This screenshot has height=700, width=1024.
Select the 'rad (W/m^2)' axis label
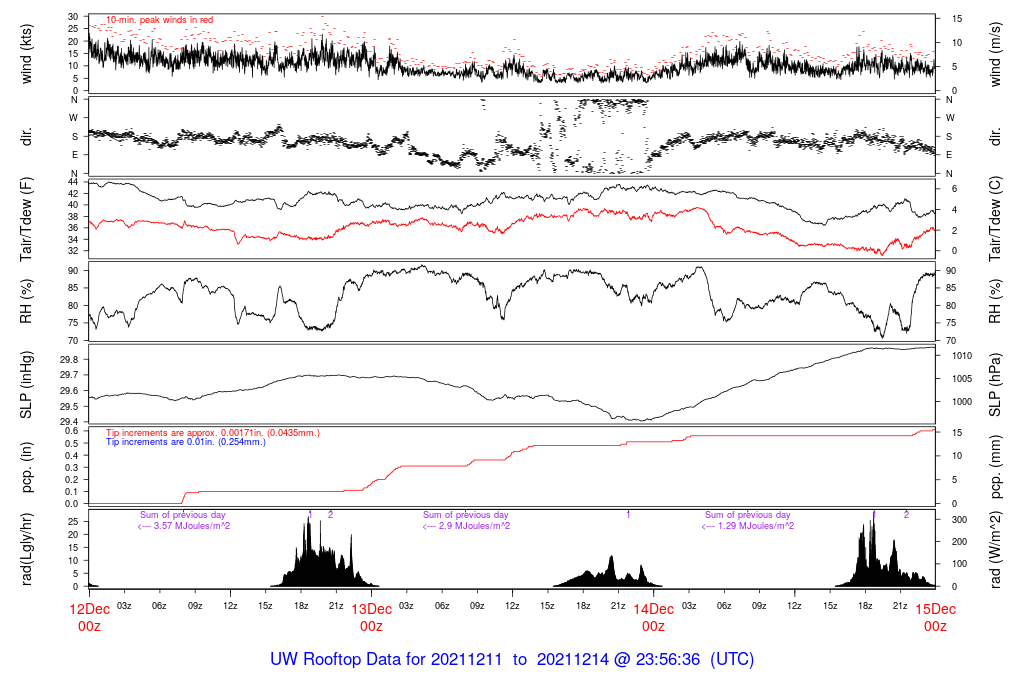pyautogui.click(x=995, y=550)
